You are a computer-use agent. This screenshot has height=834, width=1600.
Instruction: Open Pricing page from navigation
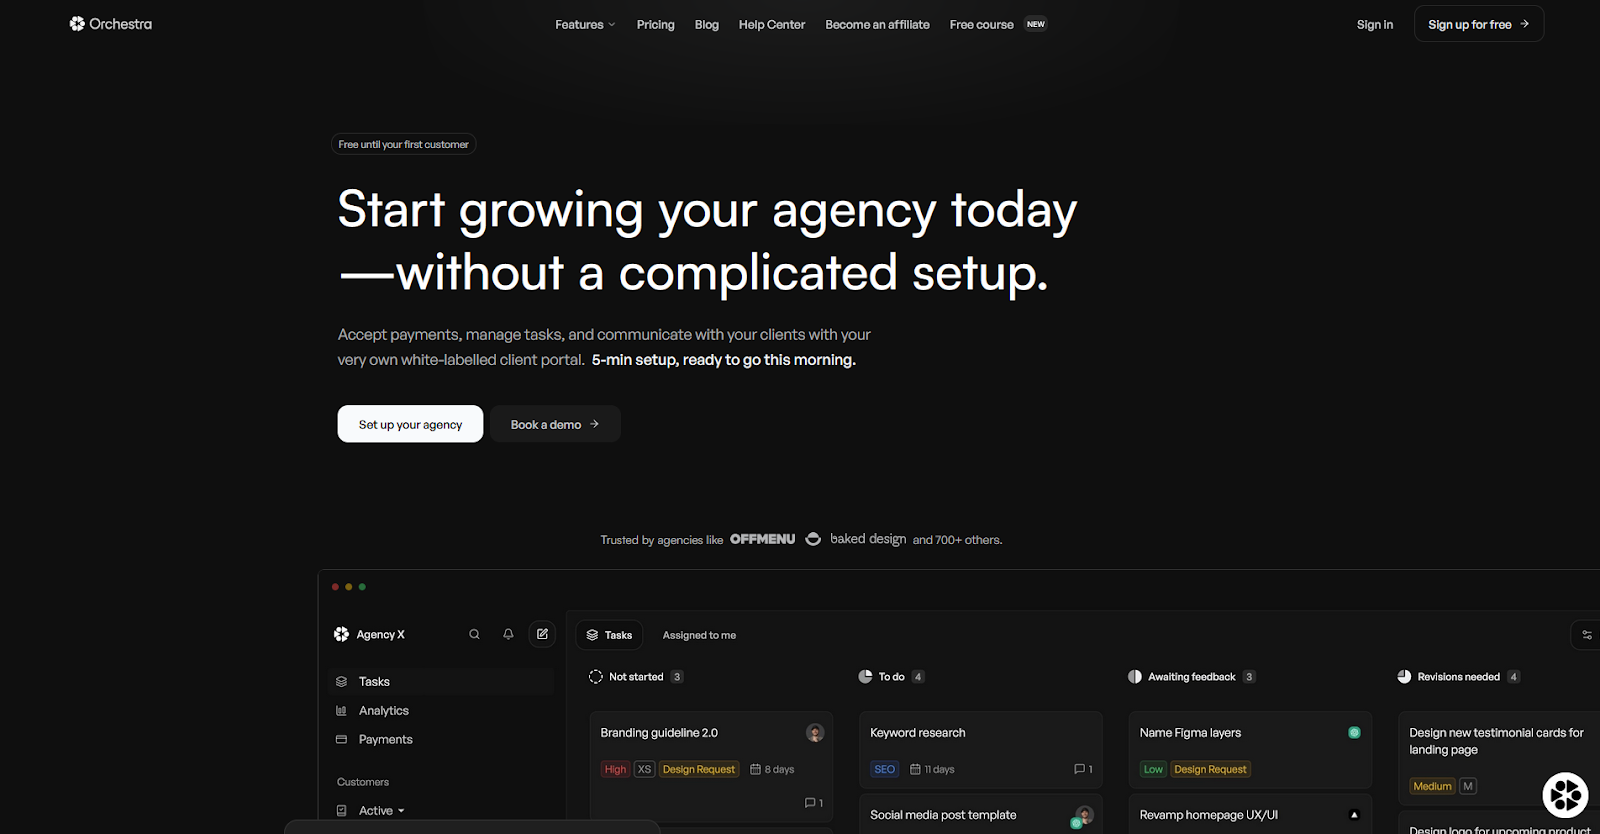(x=655, y=24)
